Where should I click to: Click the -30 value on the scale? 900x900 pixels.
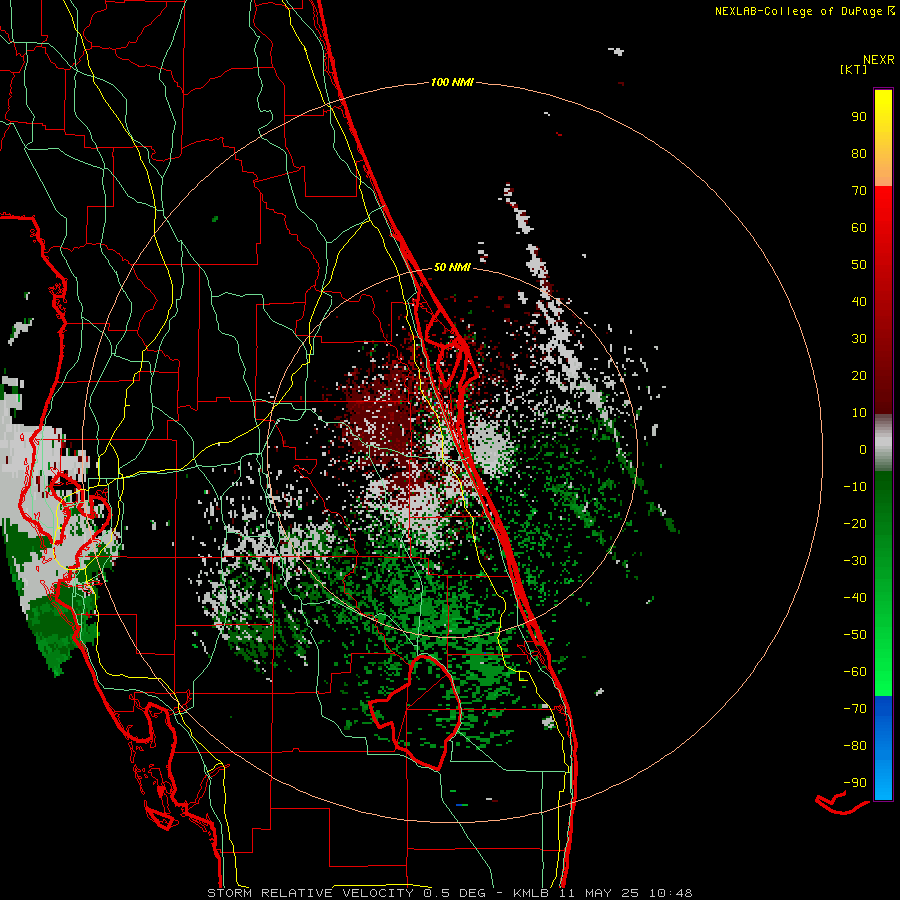(855, 561)
